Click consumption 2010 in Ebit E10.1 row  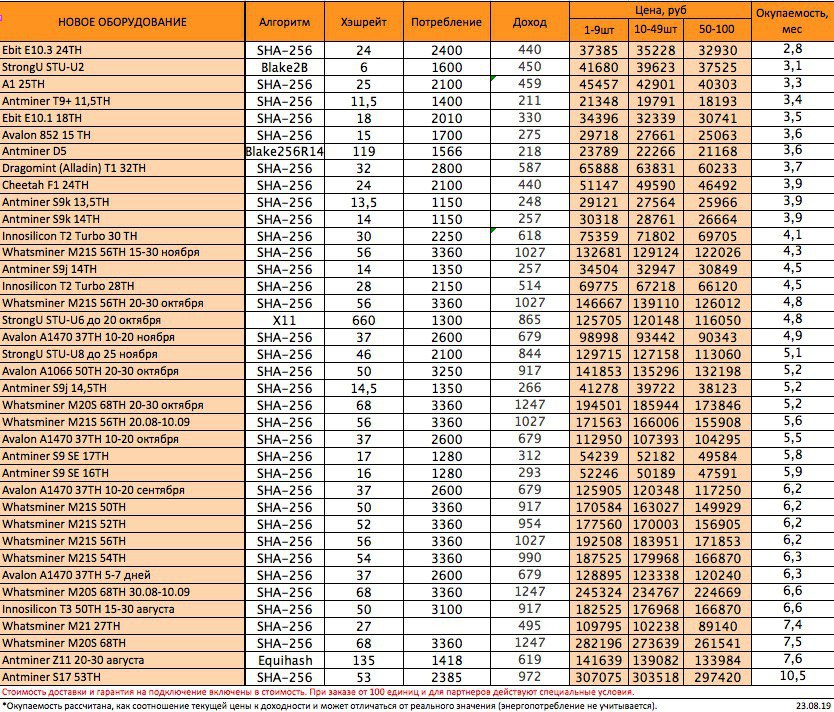[x=447, y=118]
